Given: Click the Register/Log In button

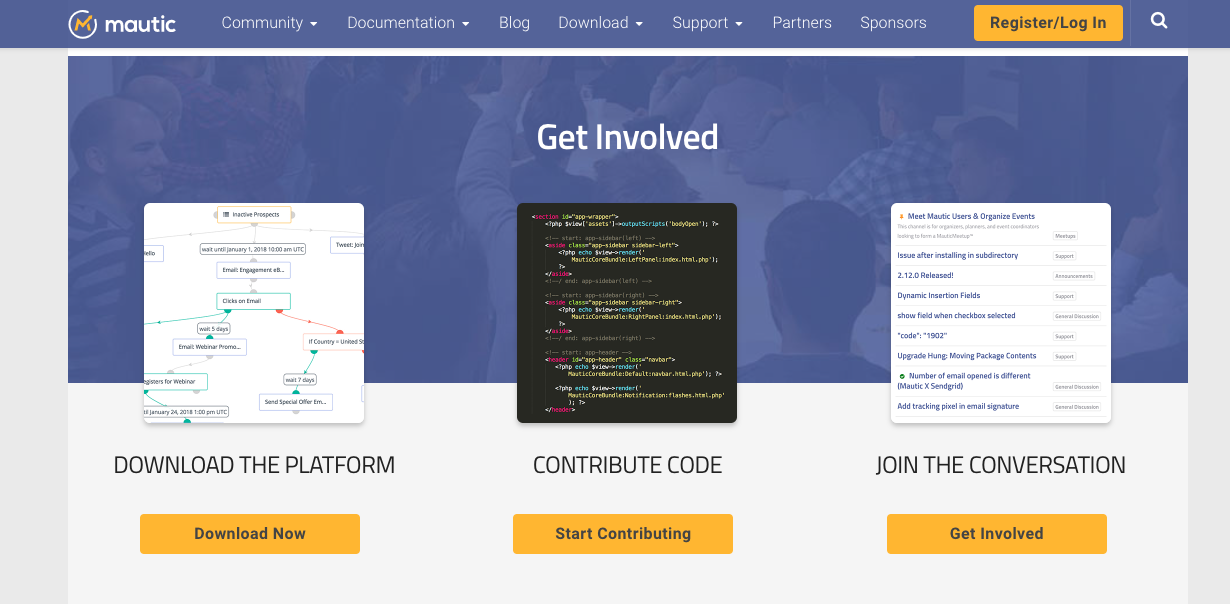Looking at the screenshot, I should point(1048,23).
